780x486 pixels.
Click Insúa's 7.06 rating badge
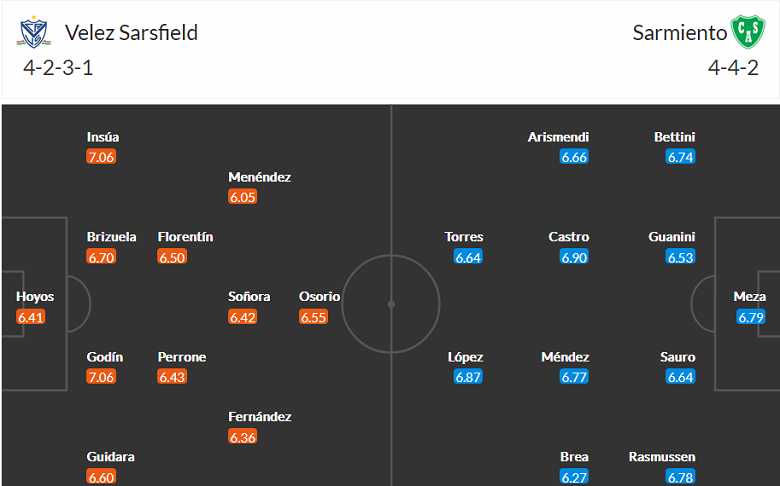tap(102, 157)
